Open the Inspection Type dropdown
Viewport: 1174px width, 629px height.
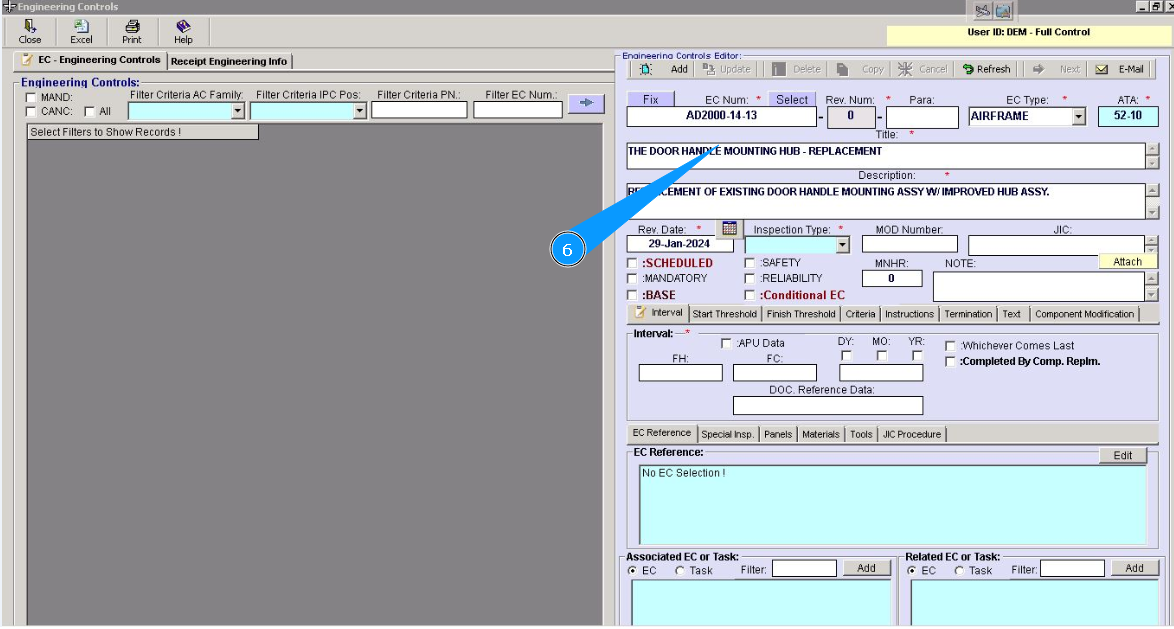click(842, 245)
